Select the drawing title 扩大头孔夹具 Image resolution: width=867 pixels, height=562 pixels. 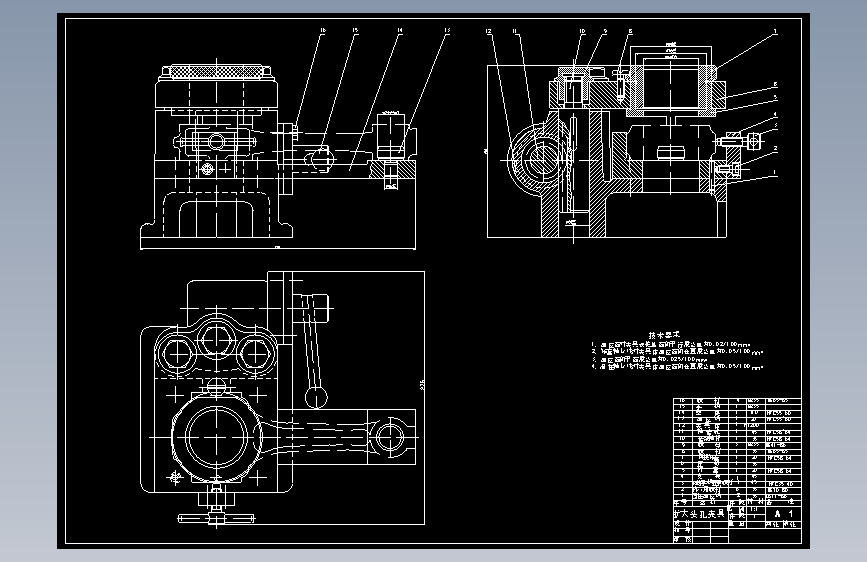[699, 513]
